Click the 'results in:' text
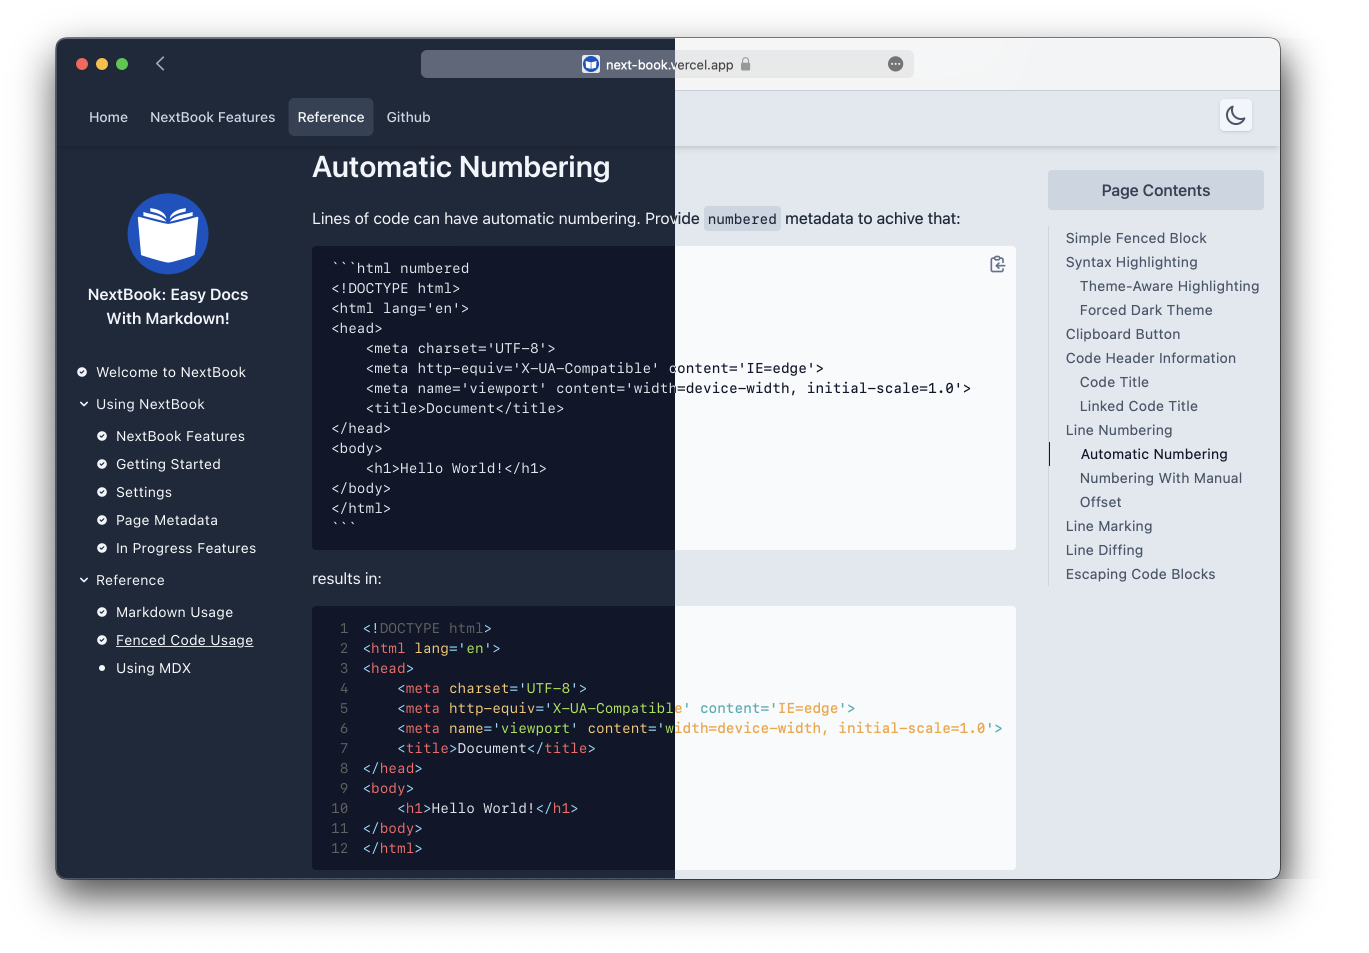The height and width of the screenshot is (953, 1369). tap(347, 579)
